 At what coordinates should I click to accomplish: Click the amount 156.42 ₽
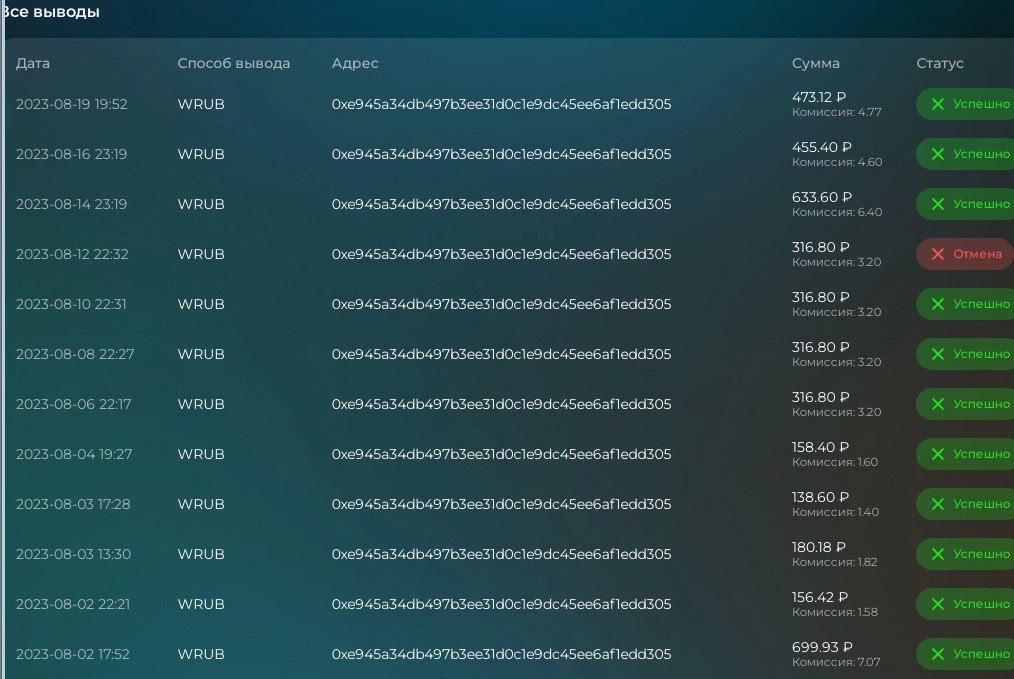(x=820, y=597)
